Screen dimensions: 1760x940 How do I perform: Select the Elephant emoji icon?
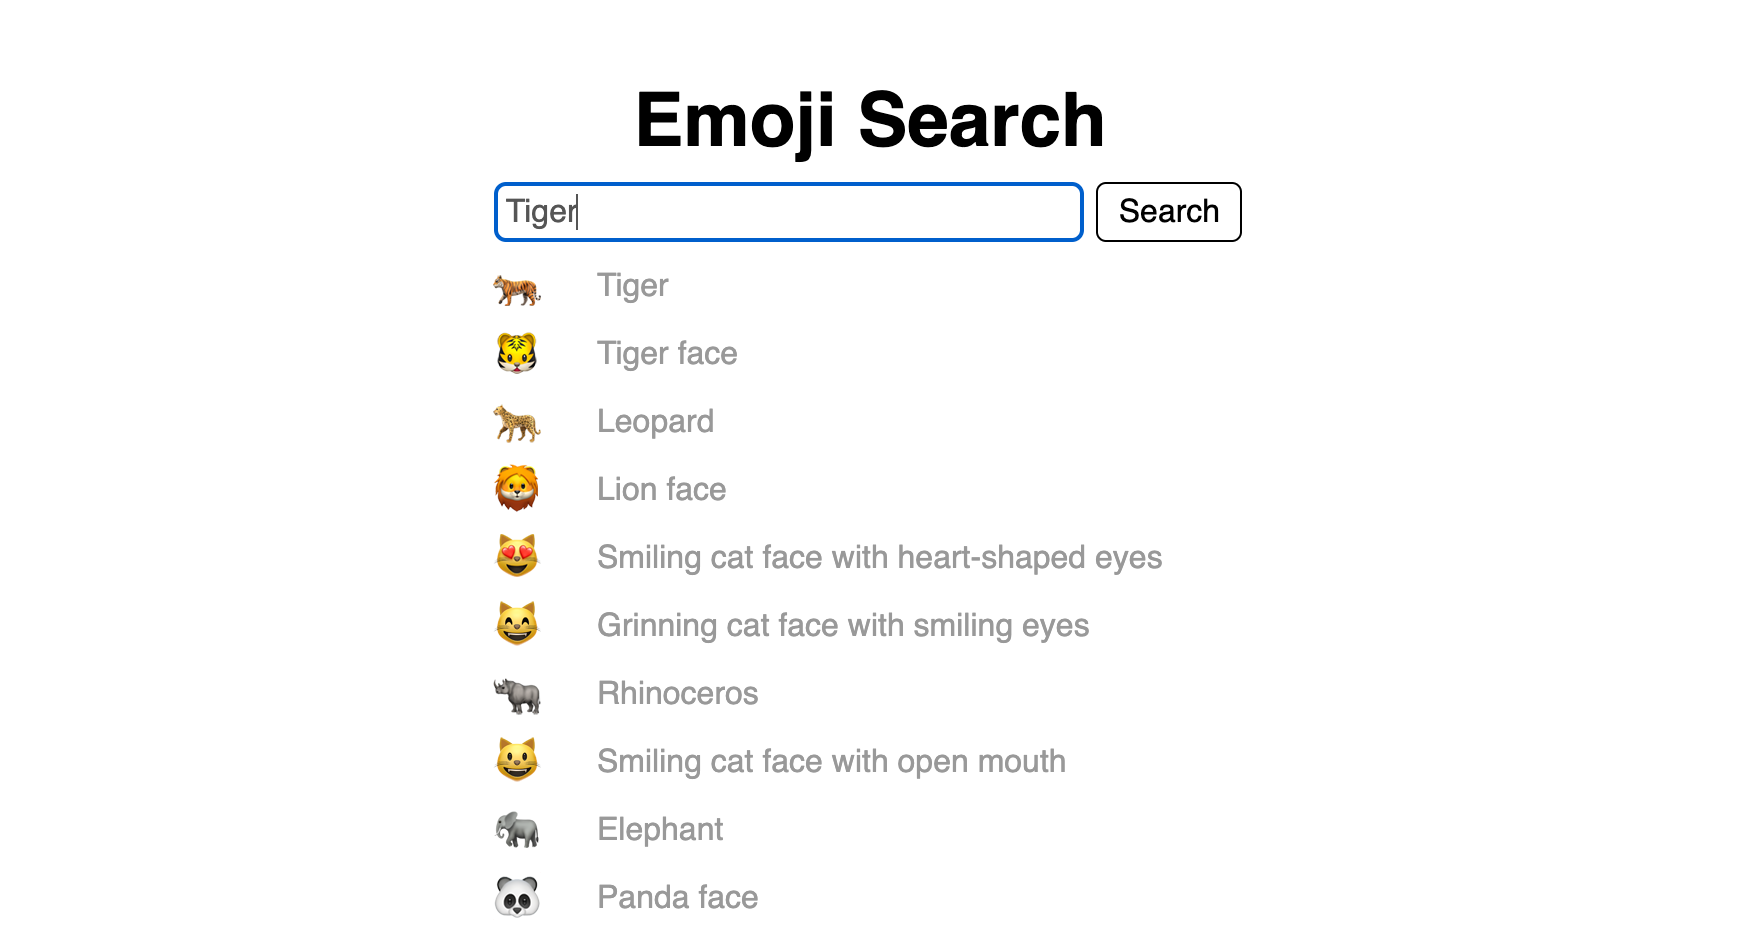(x=518, y=829)
